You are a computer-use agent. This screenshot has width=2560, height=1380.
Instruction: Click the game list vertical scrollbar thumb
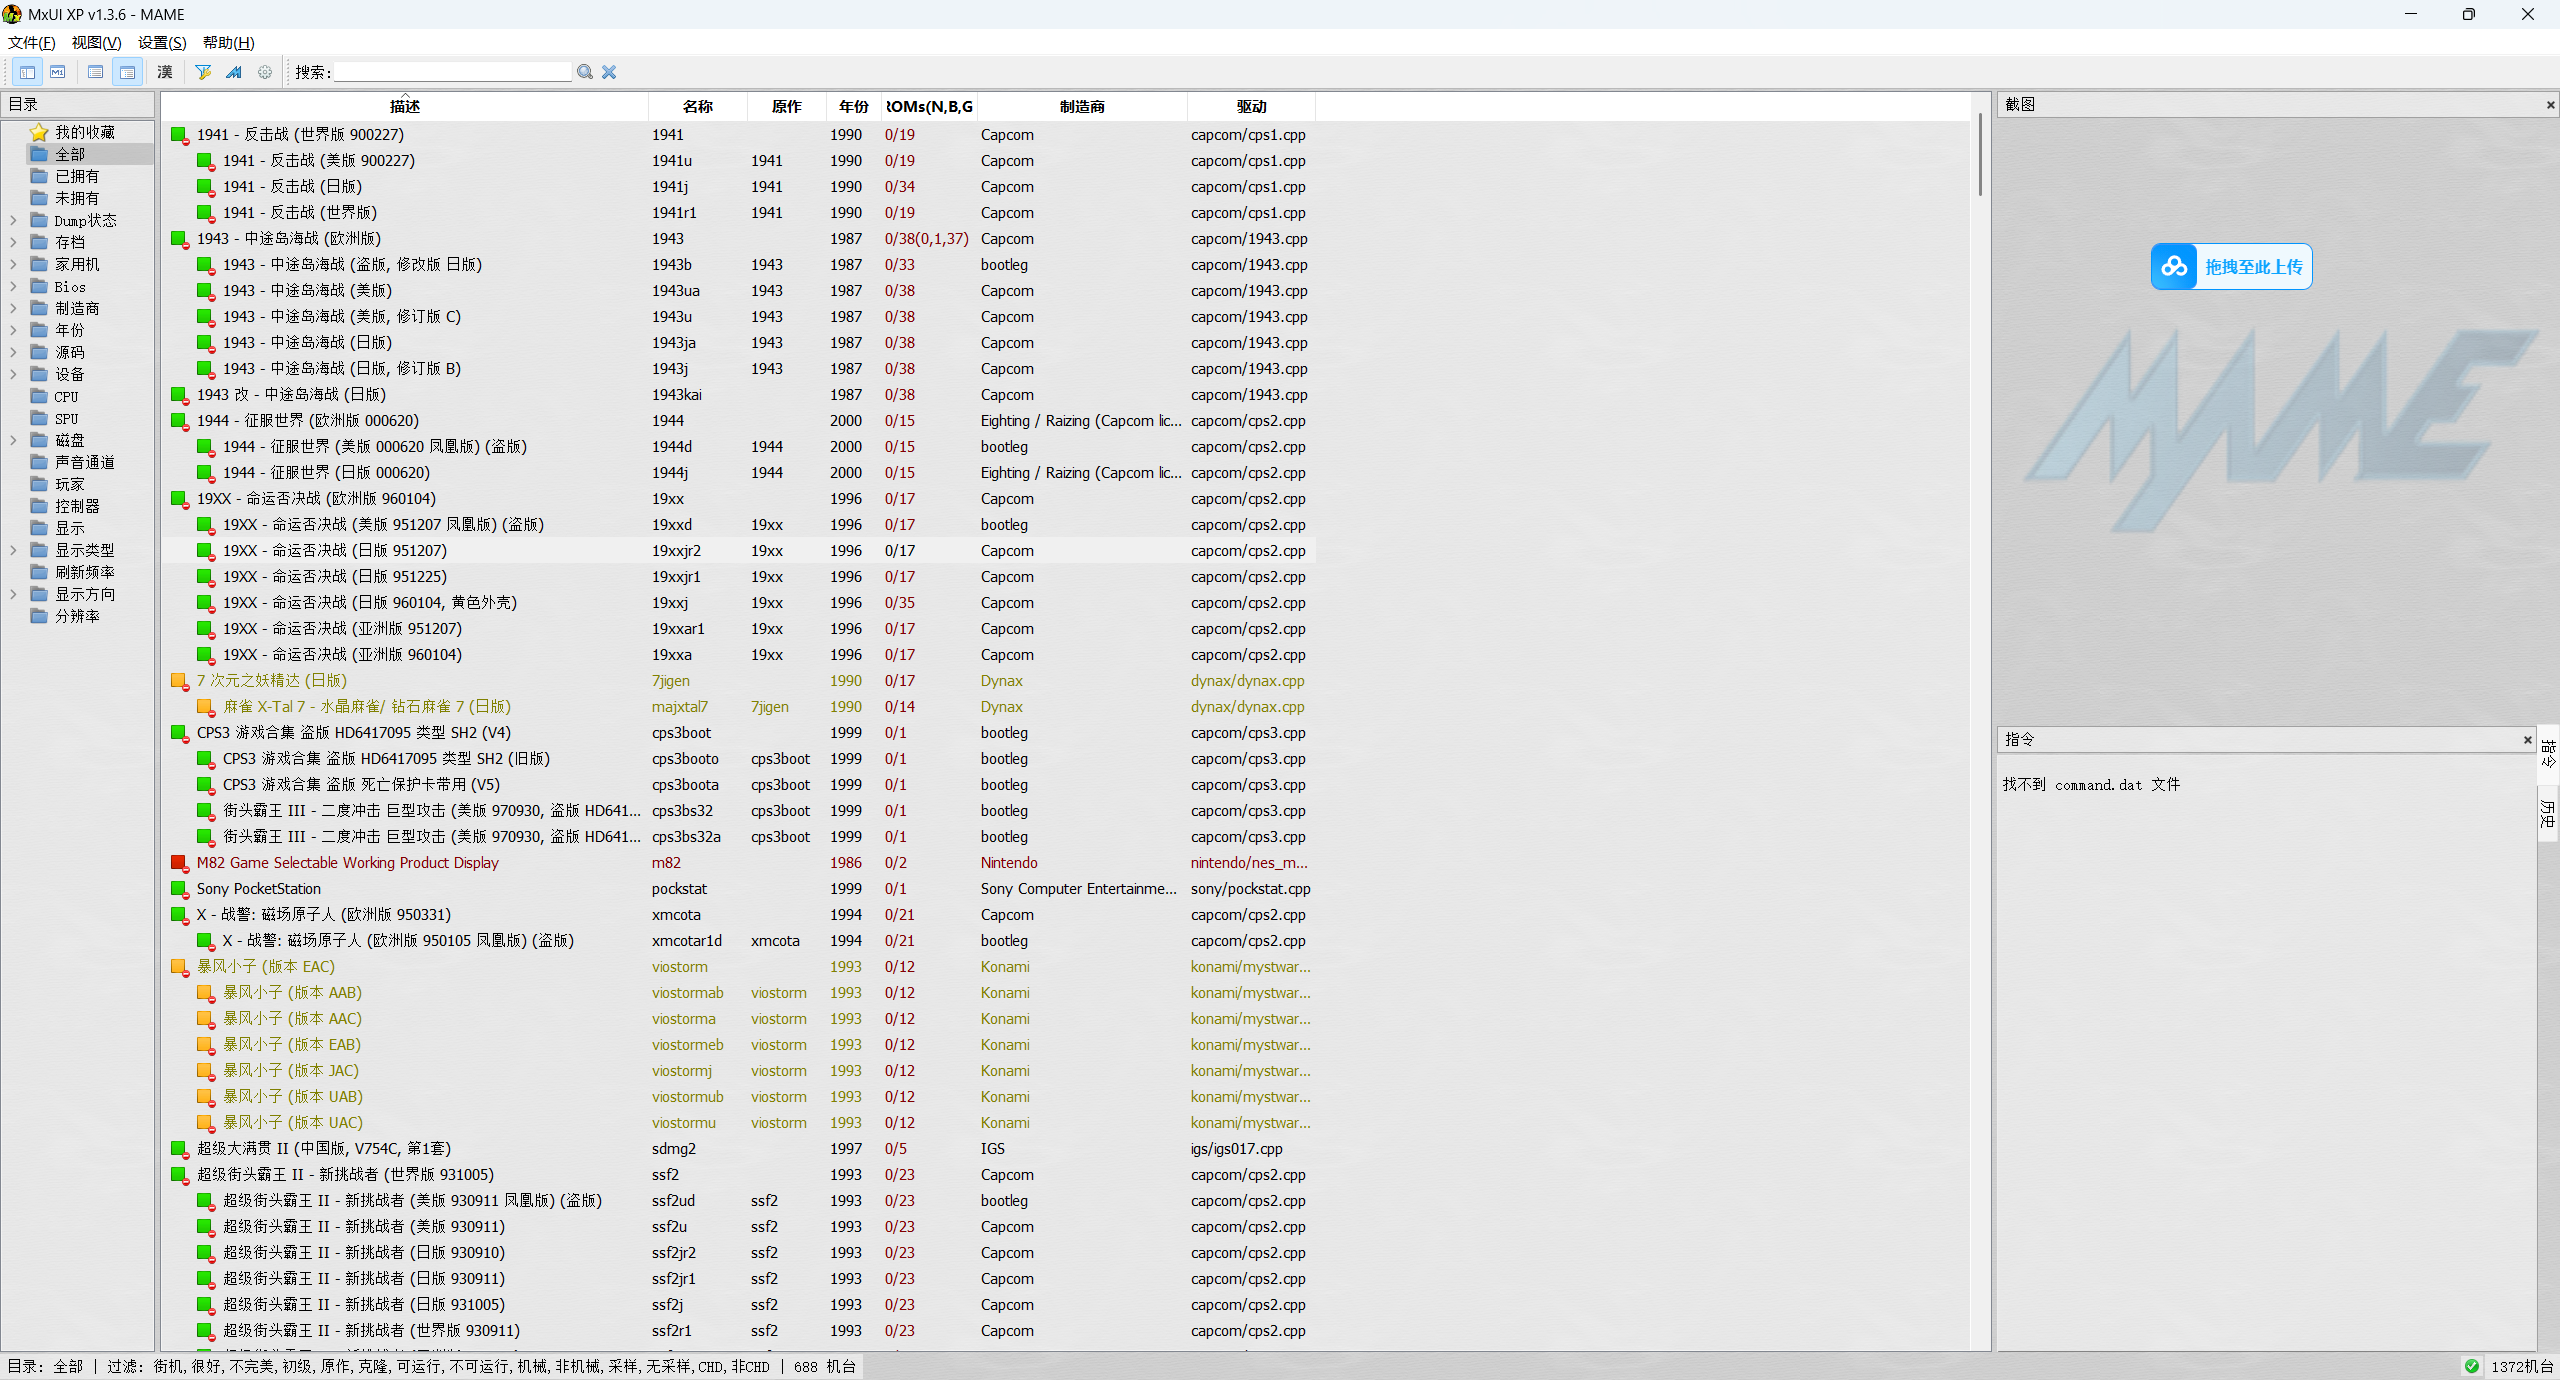click(1979, 155)
